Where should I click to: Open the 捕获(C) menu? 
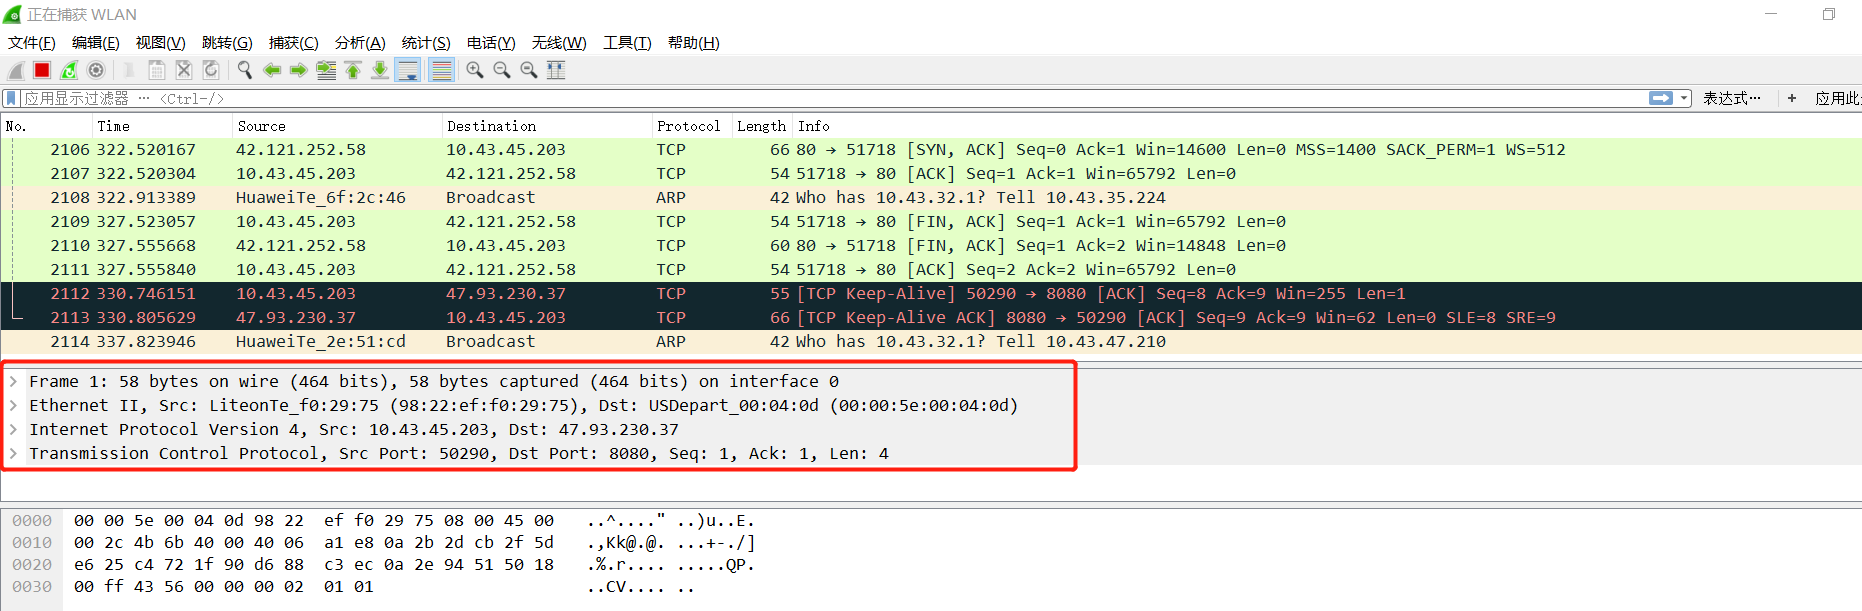(x=294, y=42)
